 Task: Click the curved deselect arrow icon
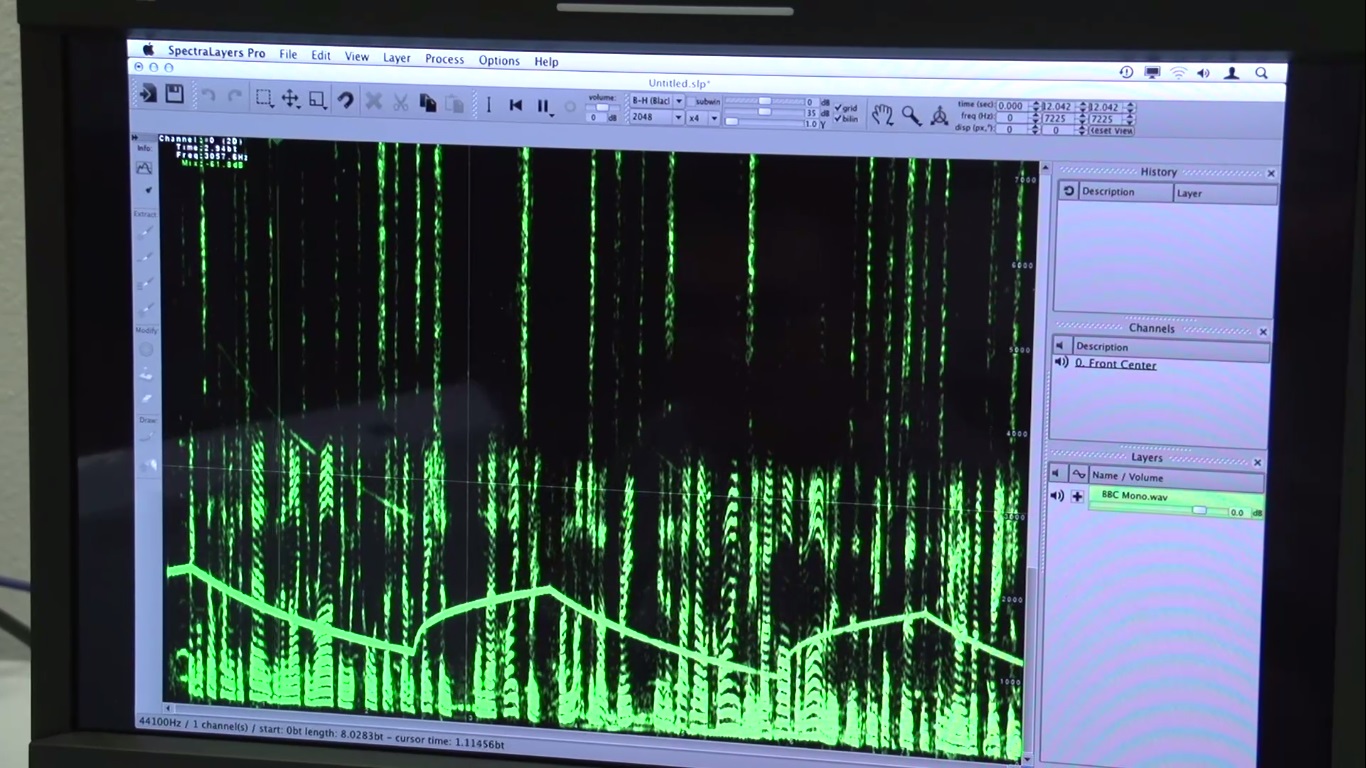pyautogui.click(x=345, y=100)
